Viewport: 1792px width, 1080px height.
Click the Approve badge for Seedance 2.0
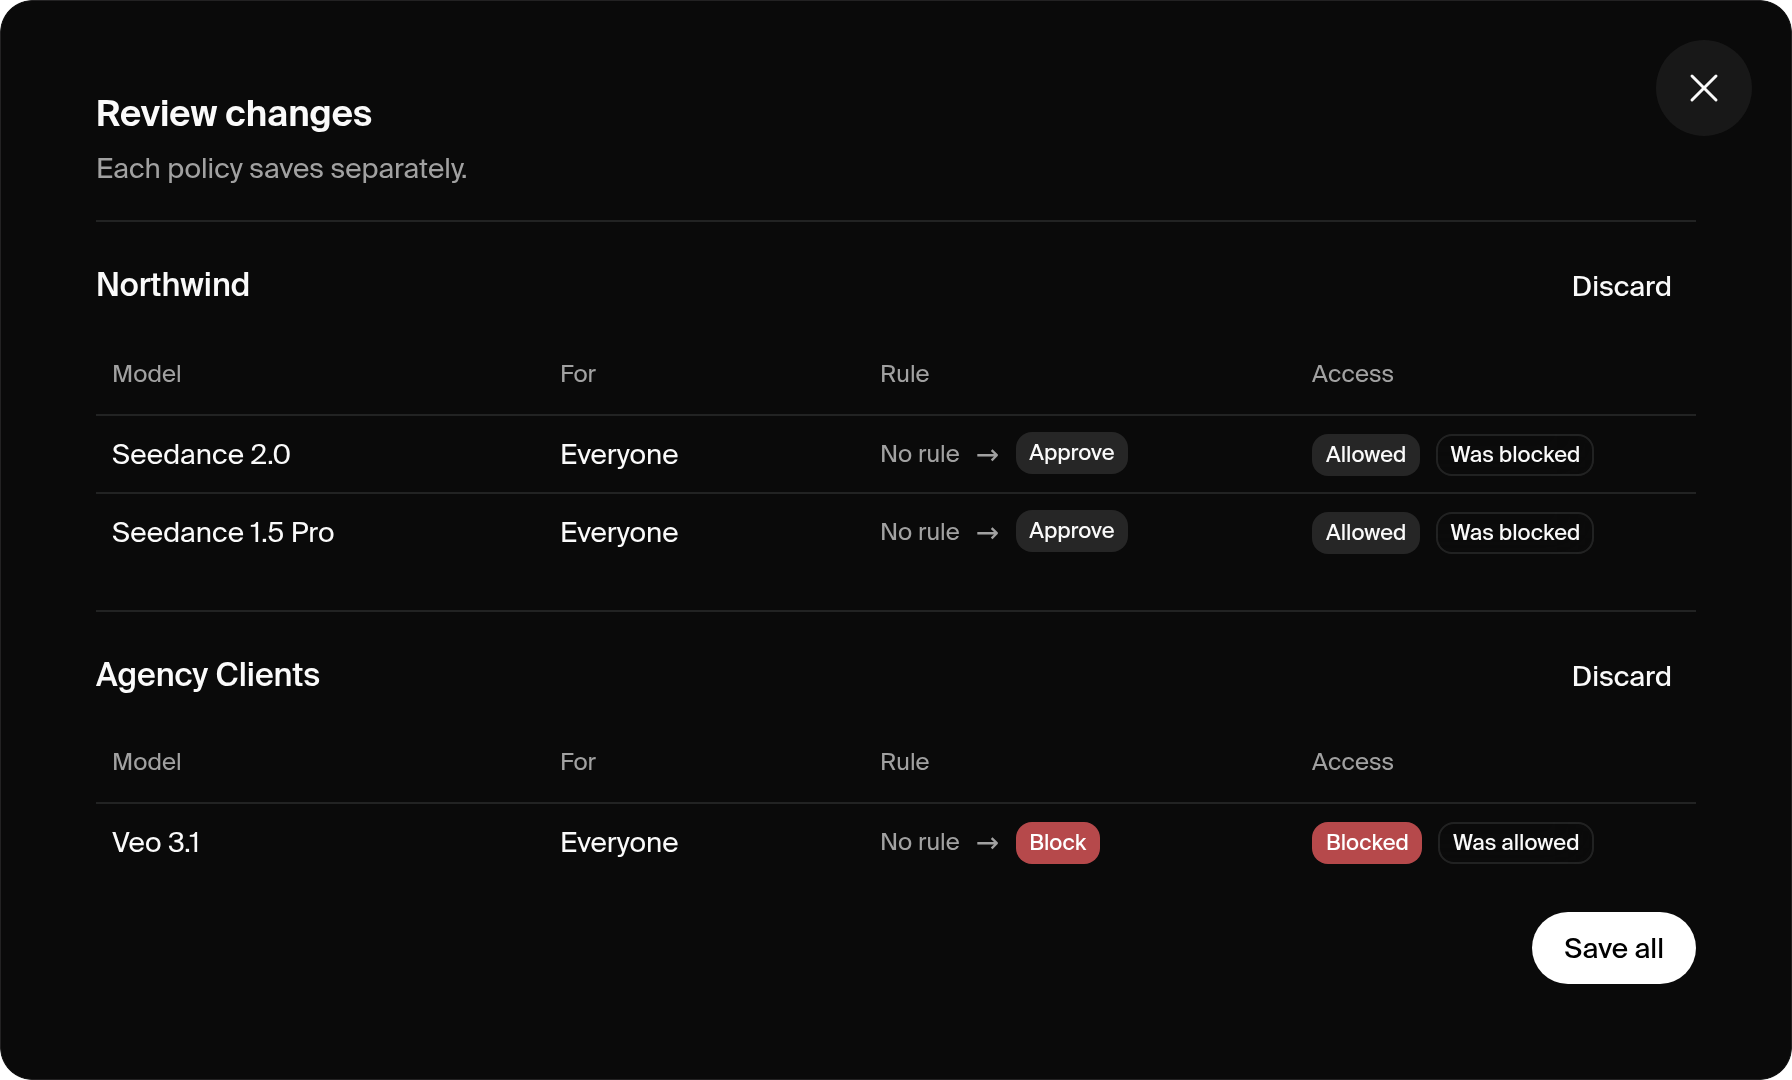point(1071,453)
